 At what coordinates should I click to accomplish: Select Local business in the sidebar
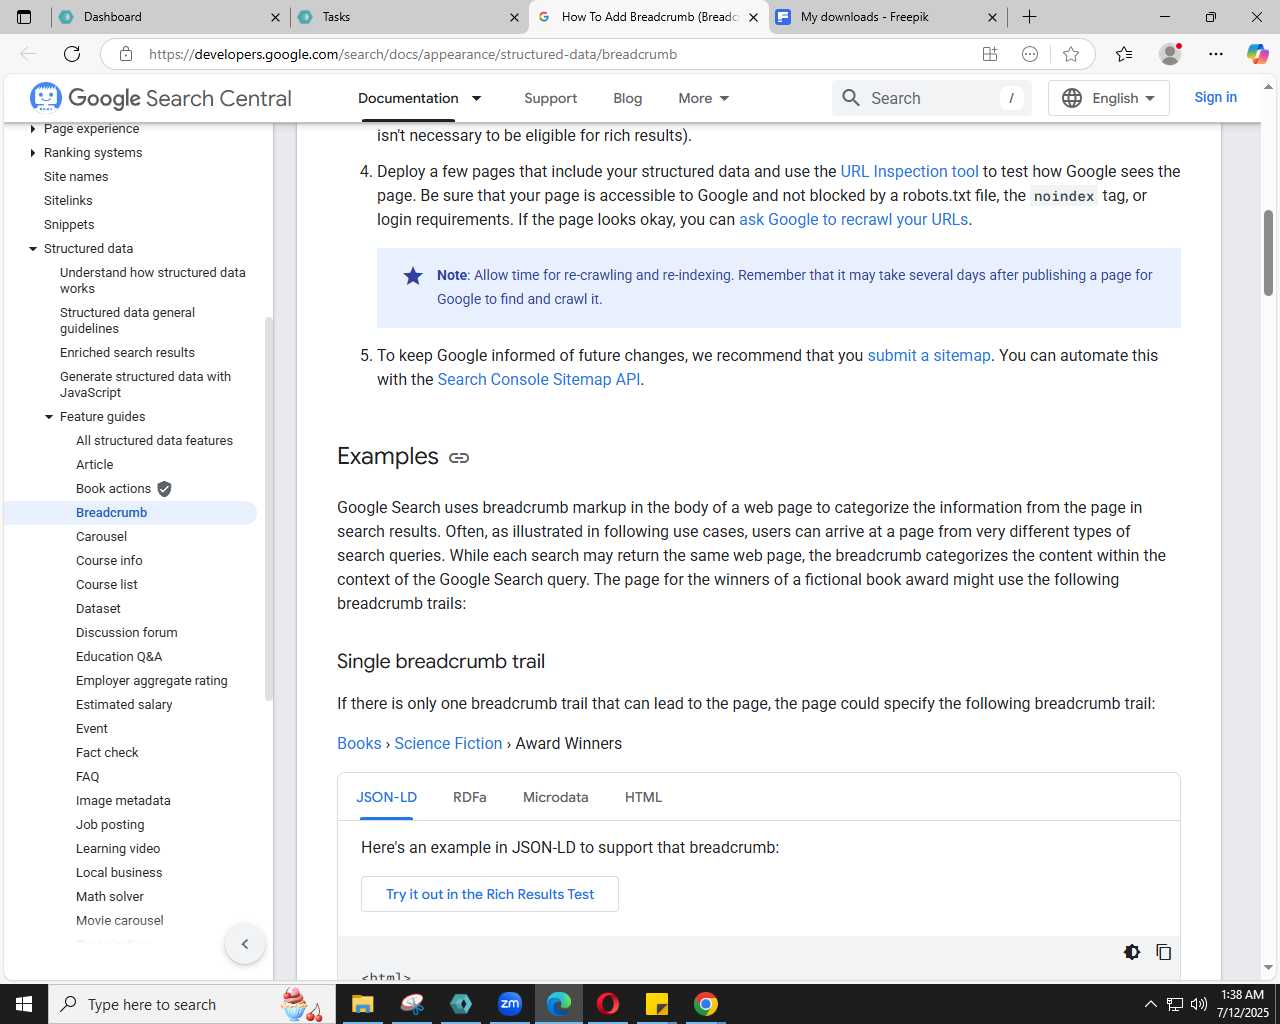point(119,873)
